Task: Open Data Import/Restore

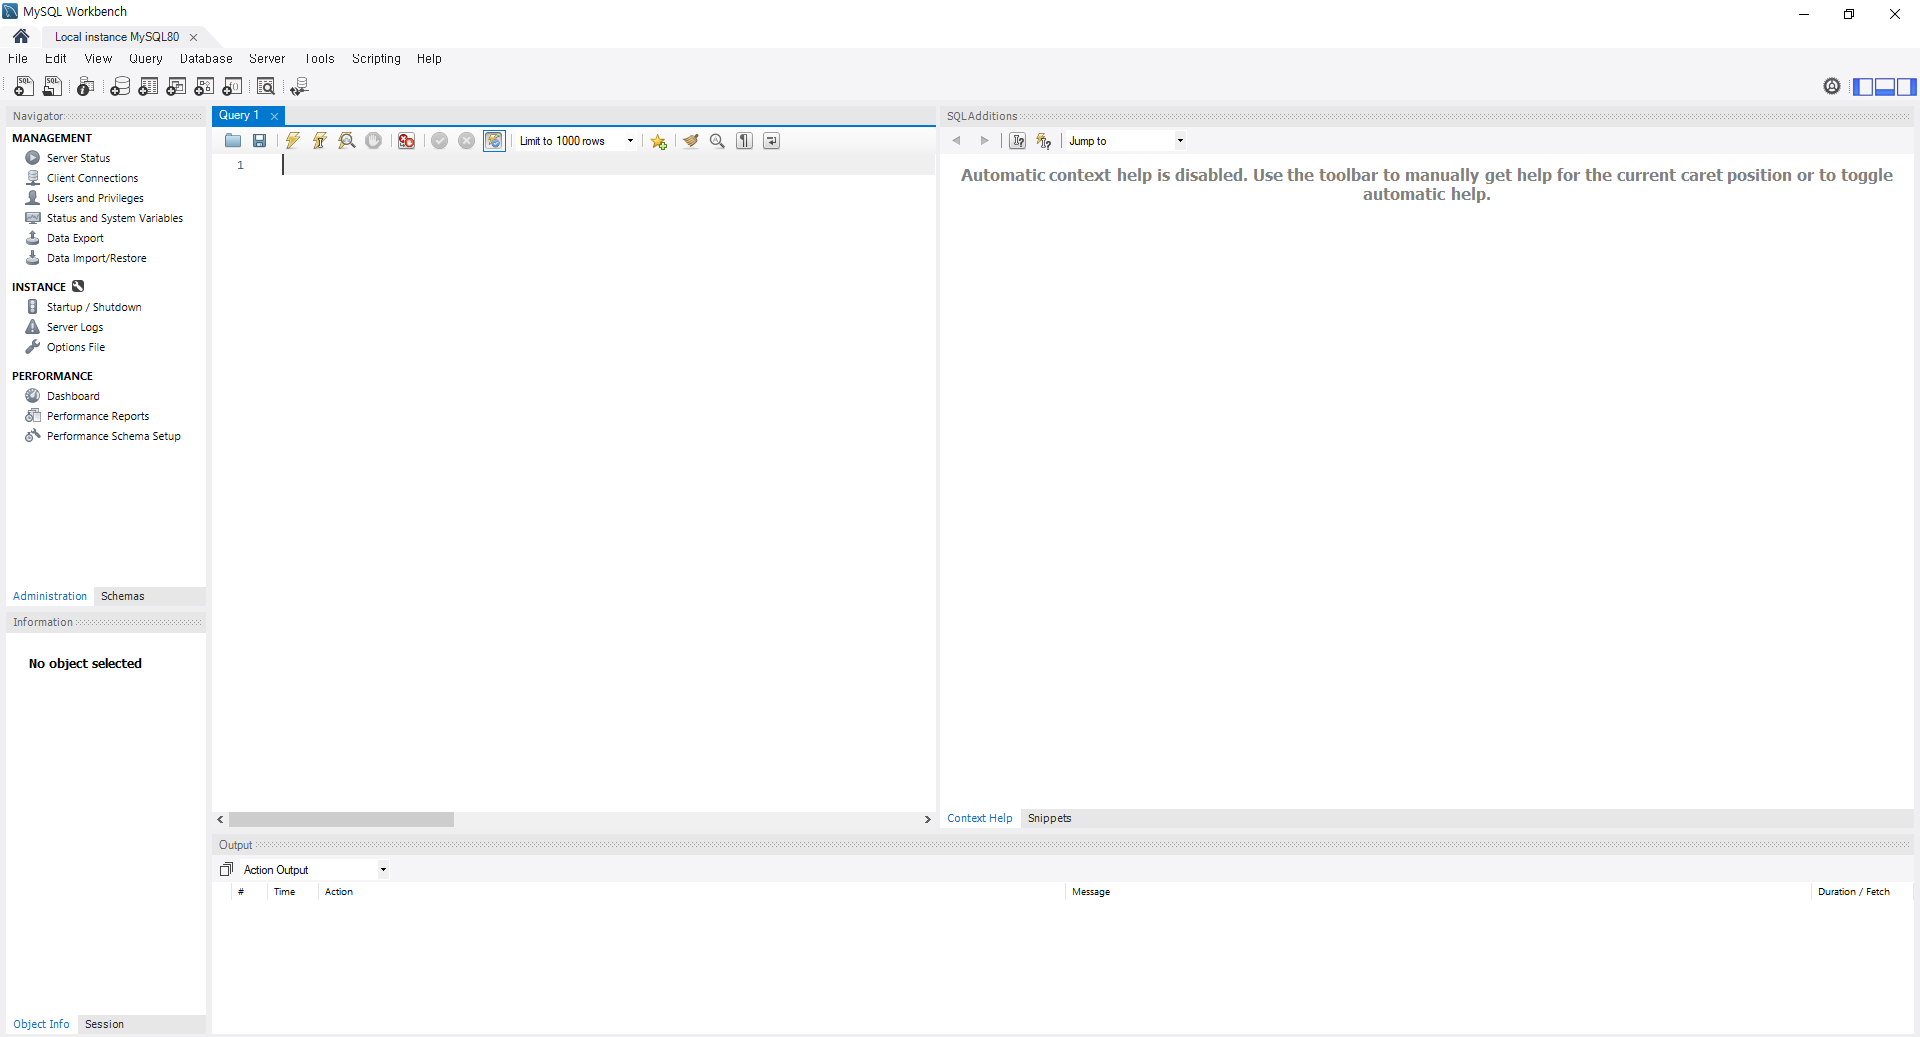Action: pos(96,258)
